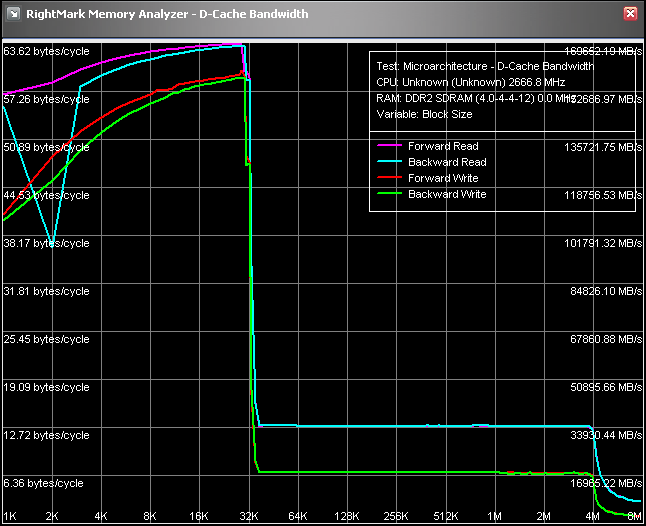Click the 57.26 bytes/cycle axis label
646x526 pixels.
(47, 99)
